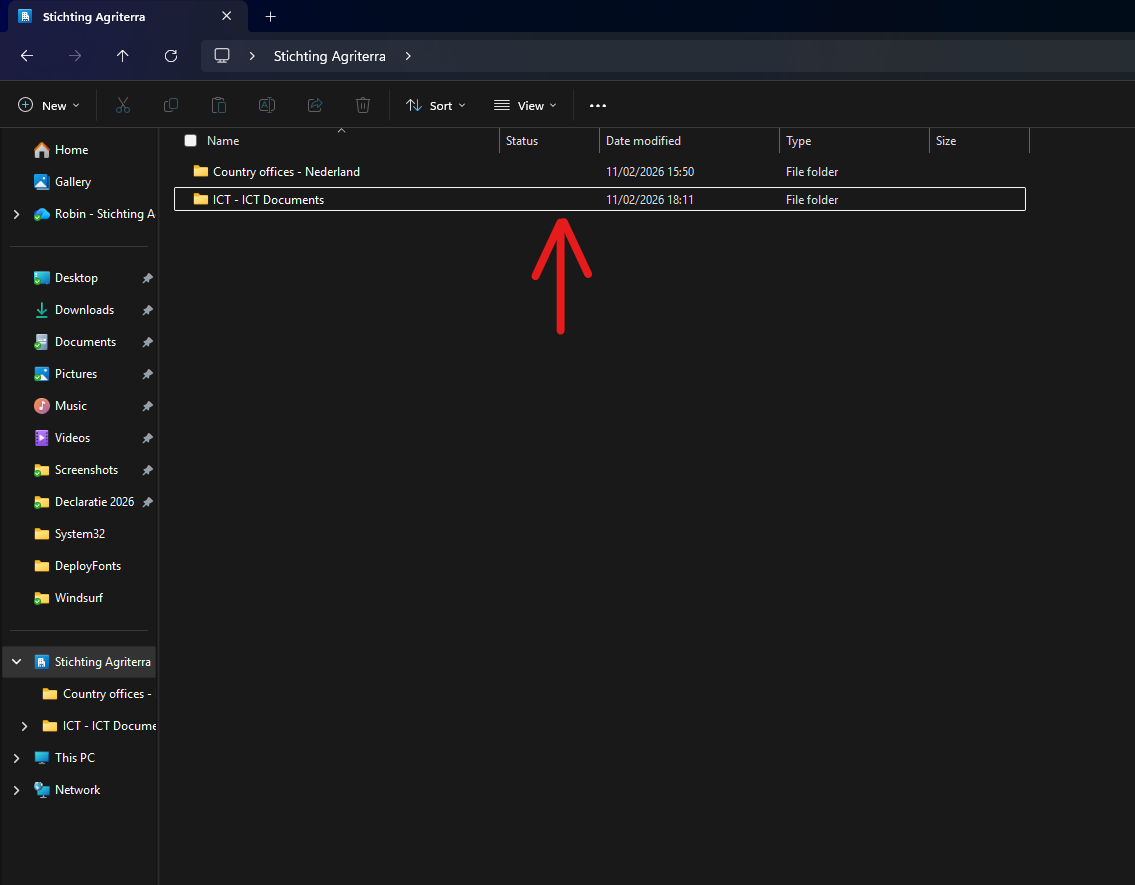Go up one folder level
The width and height of the screenshot is (1135, 885).
(122, 56)
